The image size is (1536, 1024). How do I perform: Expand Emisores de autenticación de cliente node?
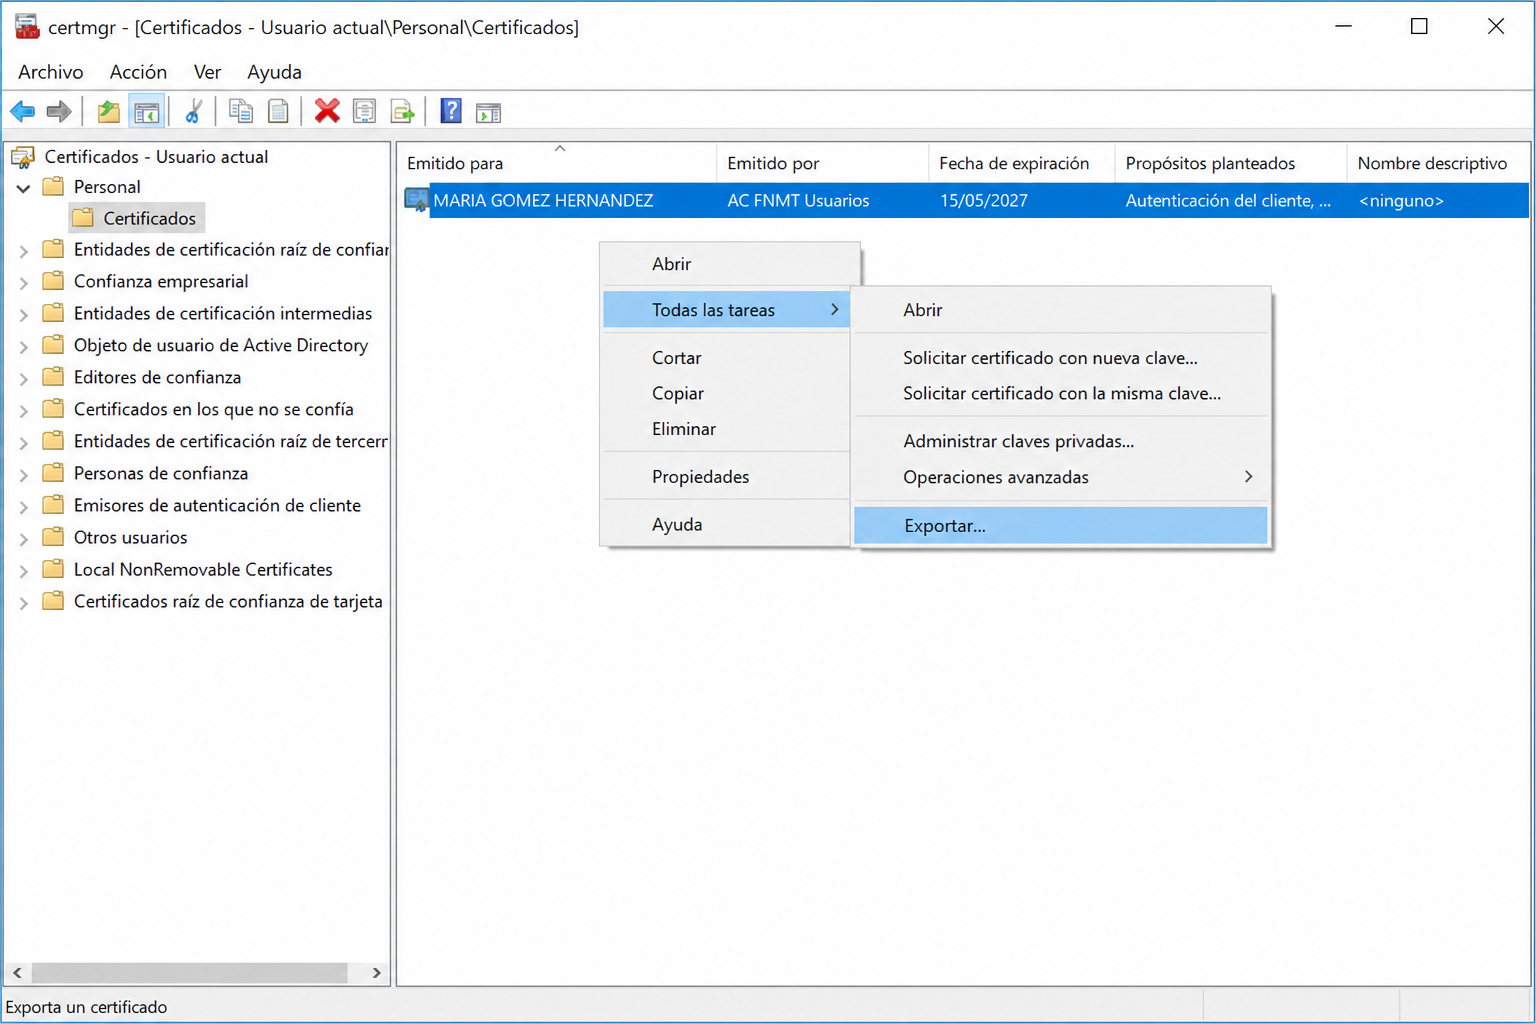click(23, 507)
